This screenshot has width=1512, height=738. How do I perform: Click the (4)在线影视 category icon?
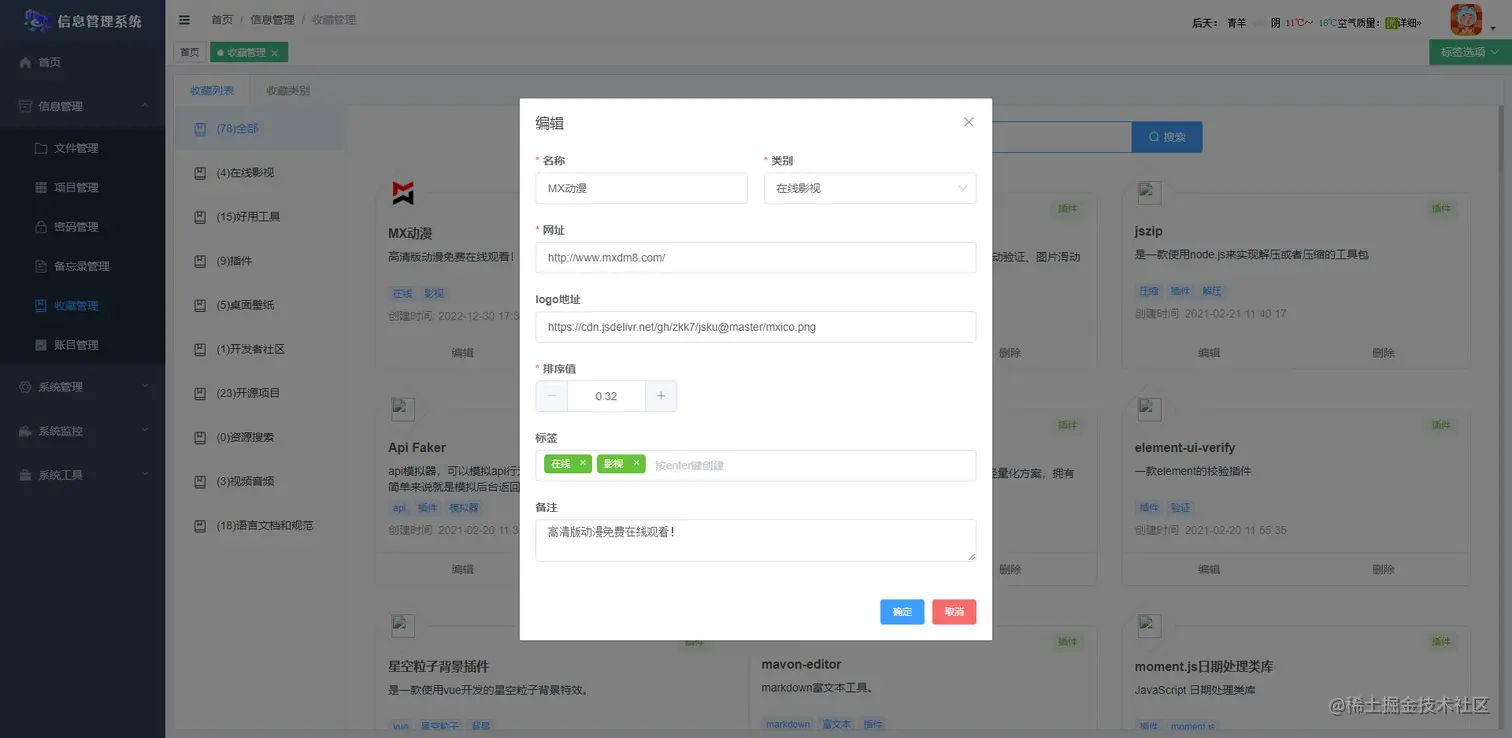tap(200, 173)
